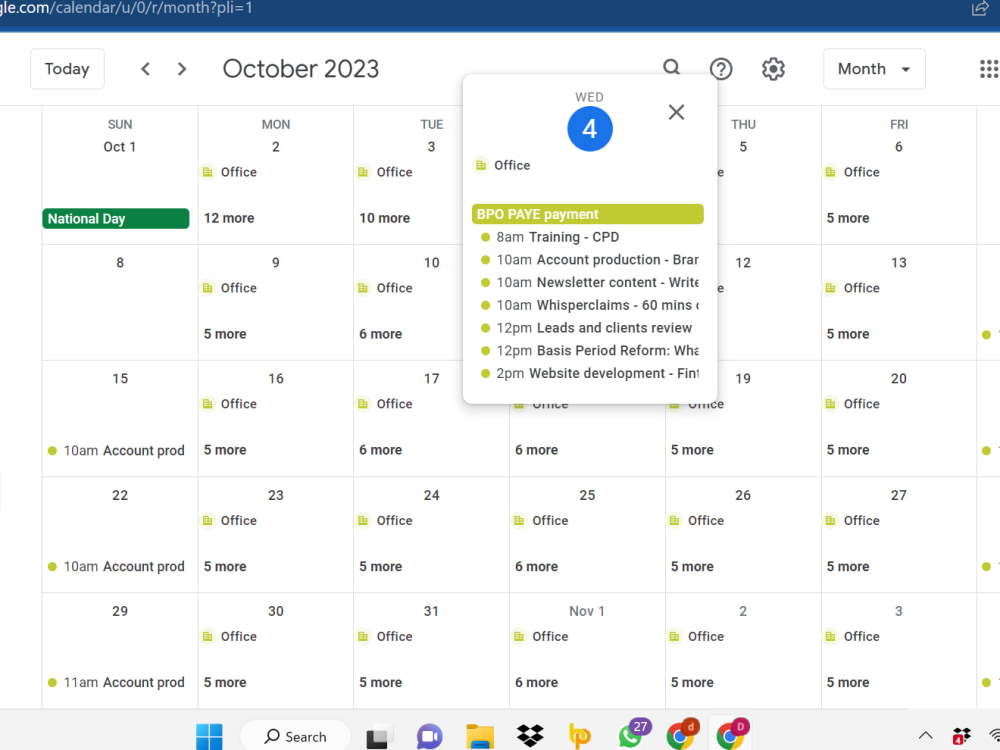The image size is (1000, 750).
Task: Show 5 more events on Monday 9
Action: pyautogui.click(x=224, y=334)
